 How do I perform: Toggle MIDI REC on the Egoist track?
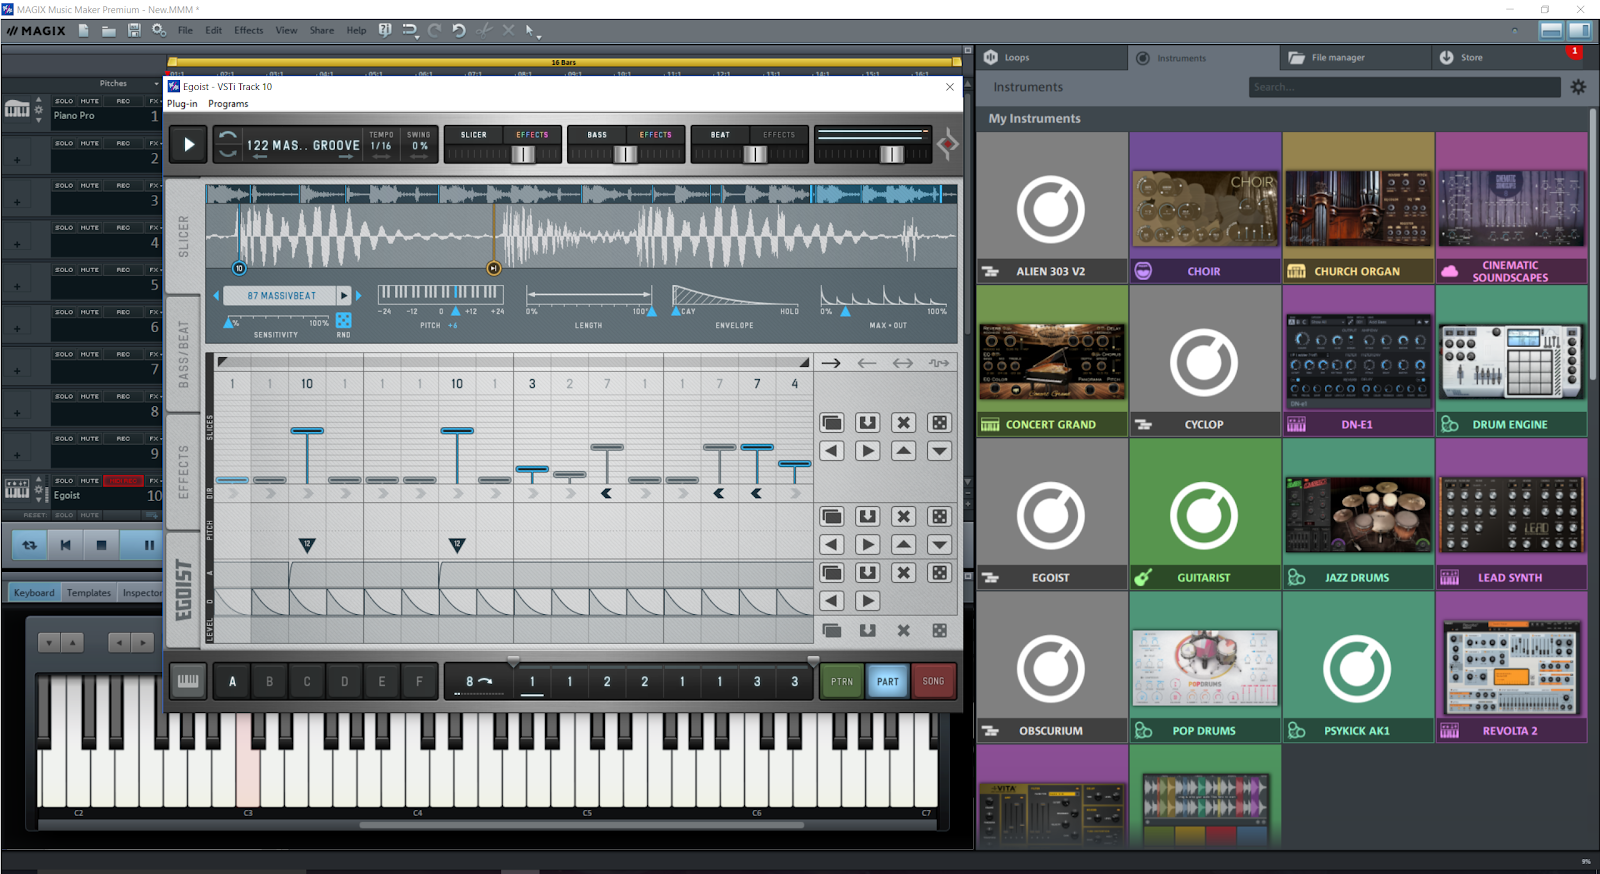coord(123,481)
